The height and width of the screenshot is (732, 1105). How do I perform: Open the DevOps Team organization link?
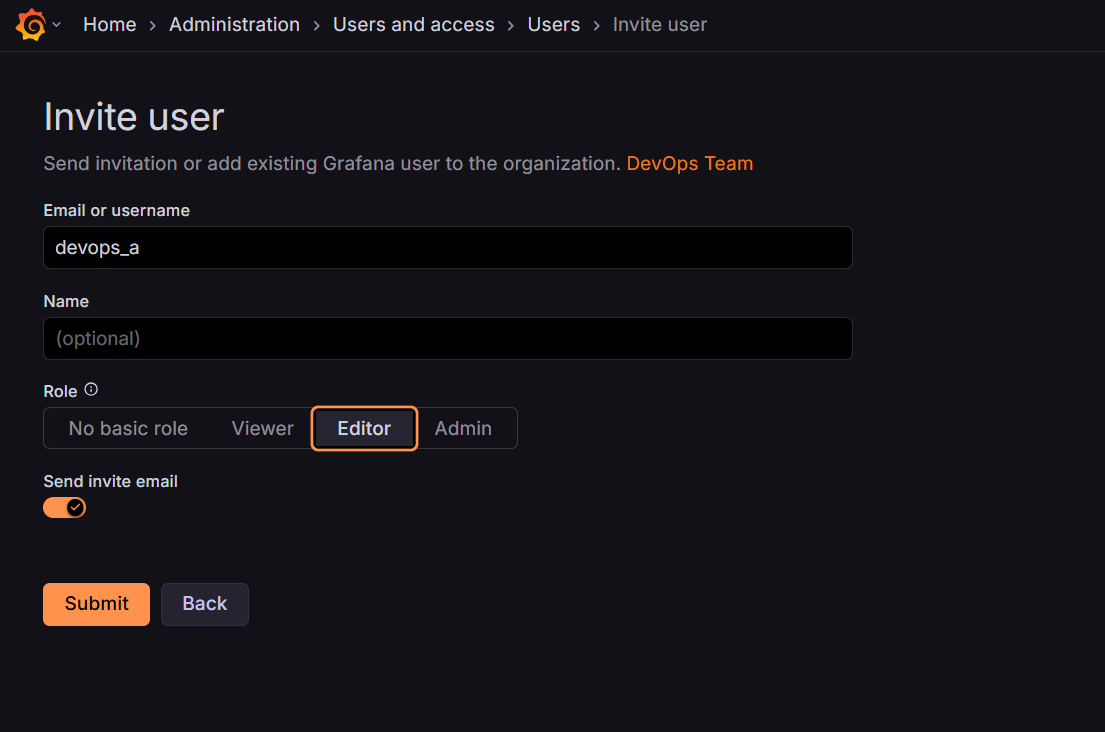point(689,163)
